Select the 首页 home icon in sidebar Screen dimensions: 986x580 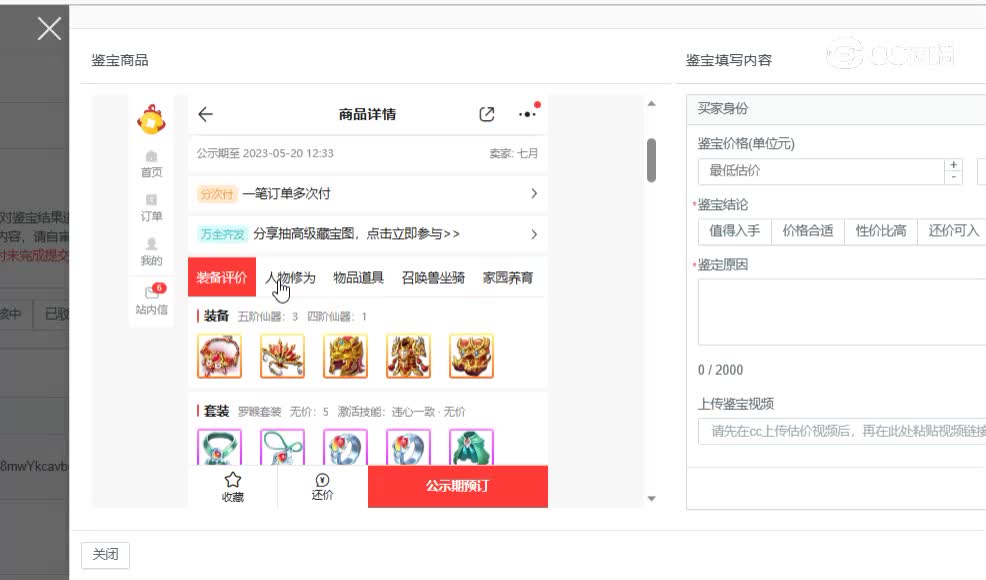click(150, 163)
